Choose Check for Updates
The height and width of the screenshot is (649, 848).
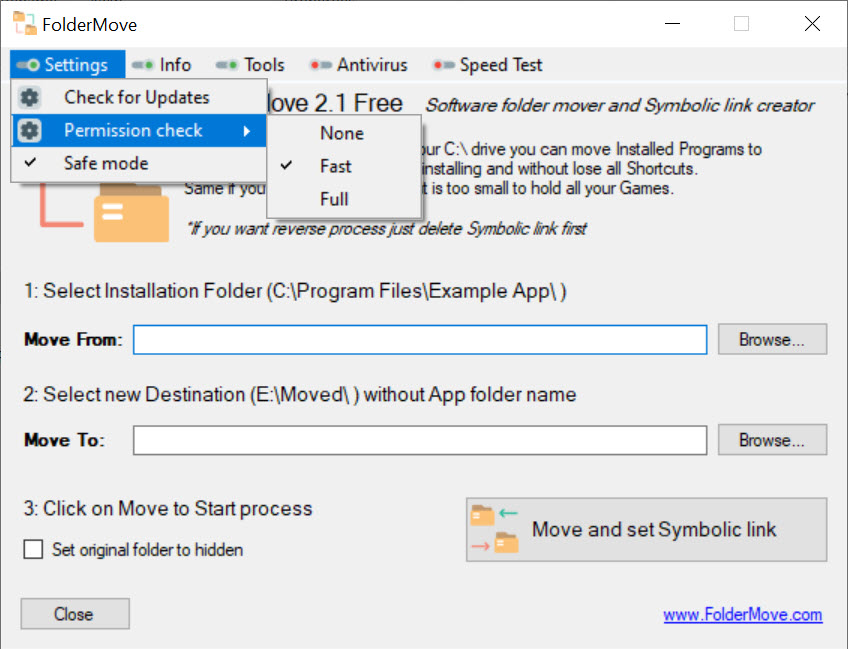(x=138, y=97)
